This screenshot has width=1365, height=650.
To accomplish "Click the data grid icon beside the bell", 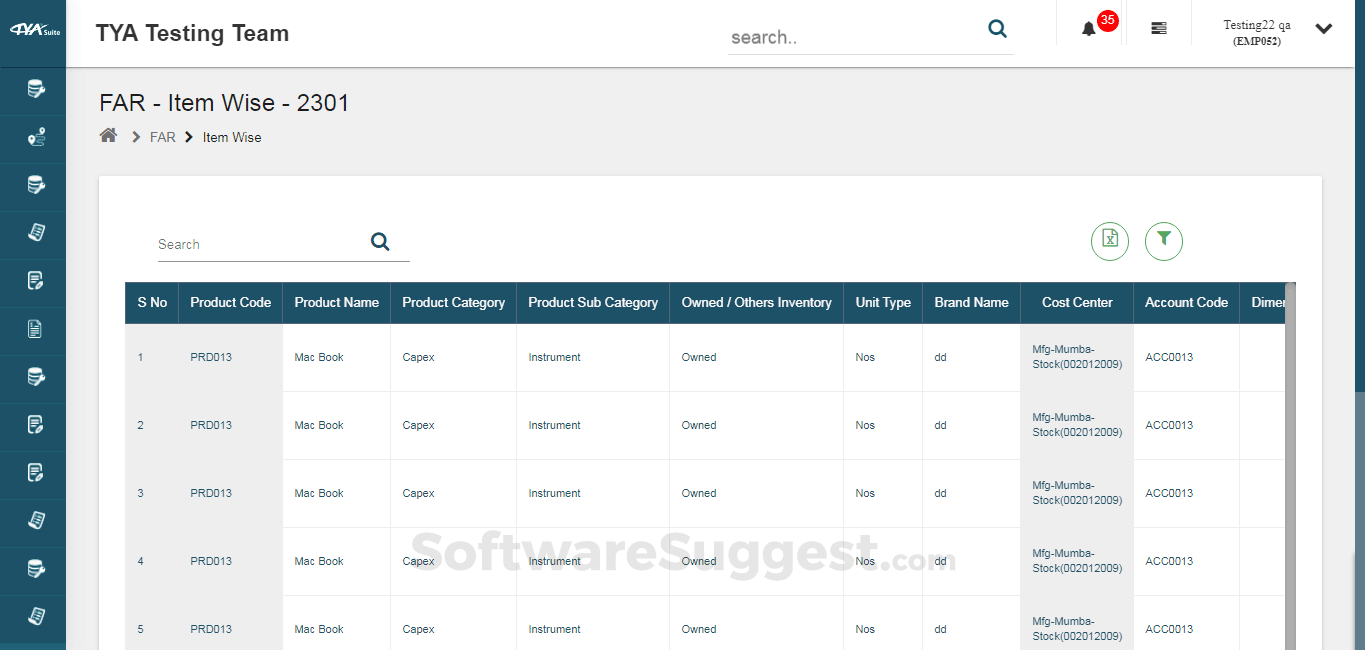I will [x=1159, y=28].
